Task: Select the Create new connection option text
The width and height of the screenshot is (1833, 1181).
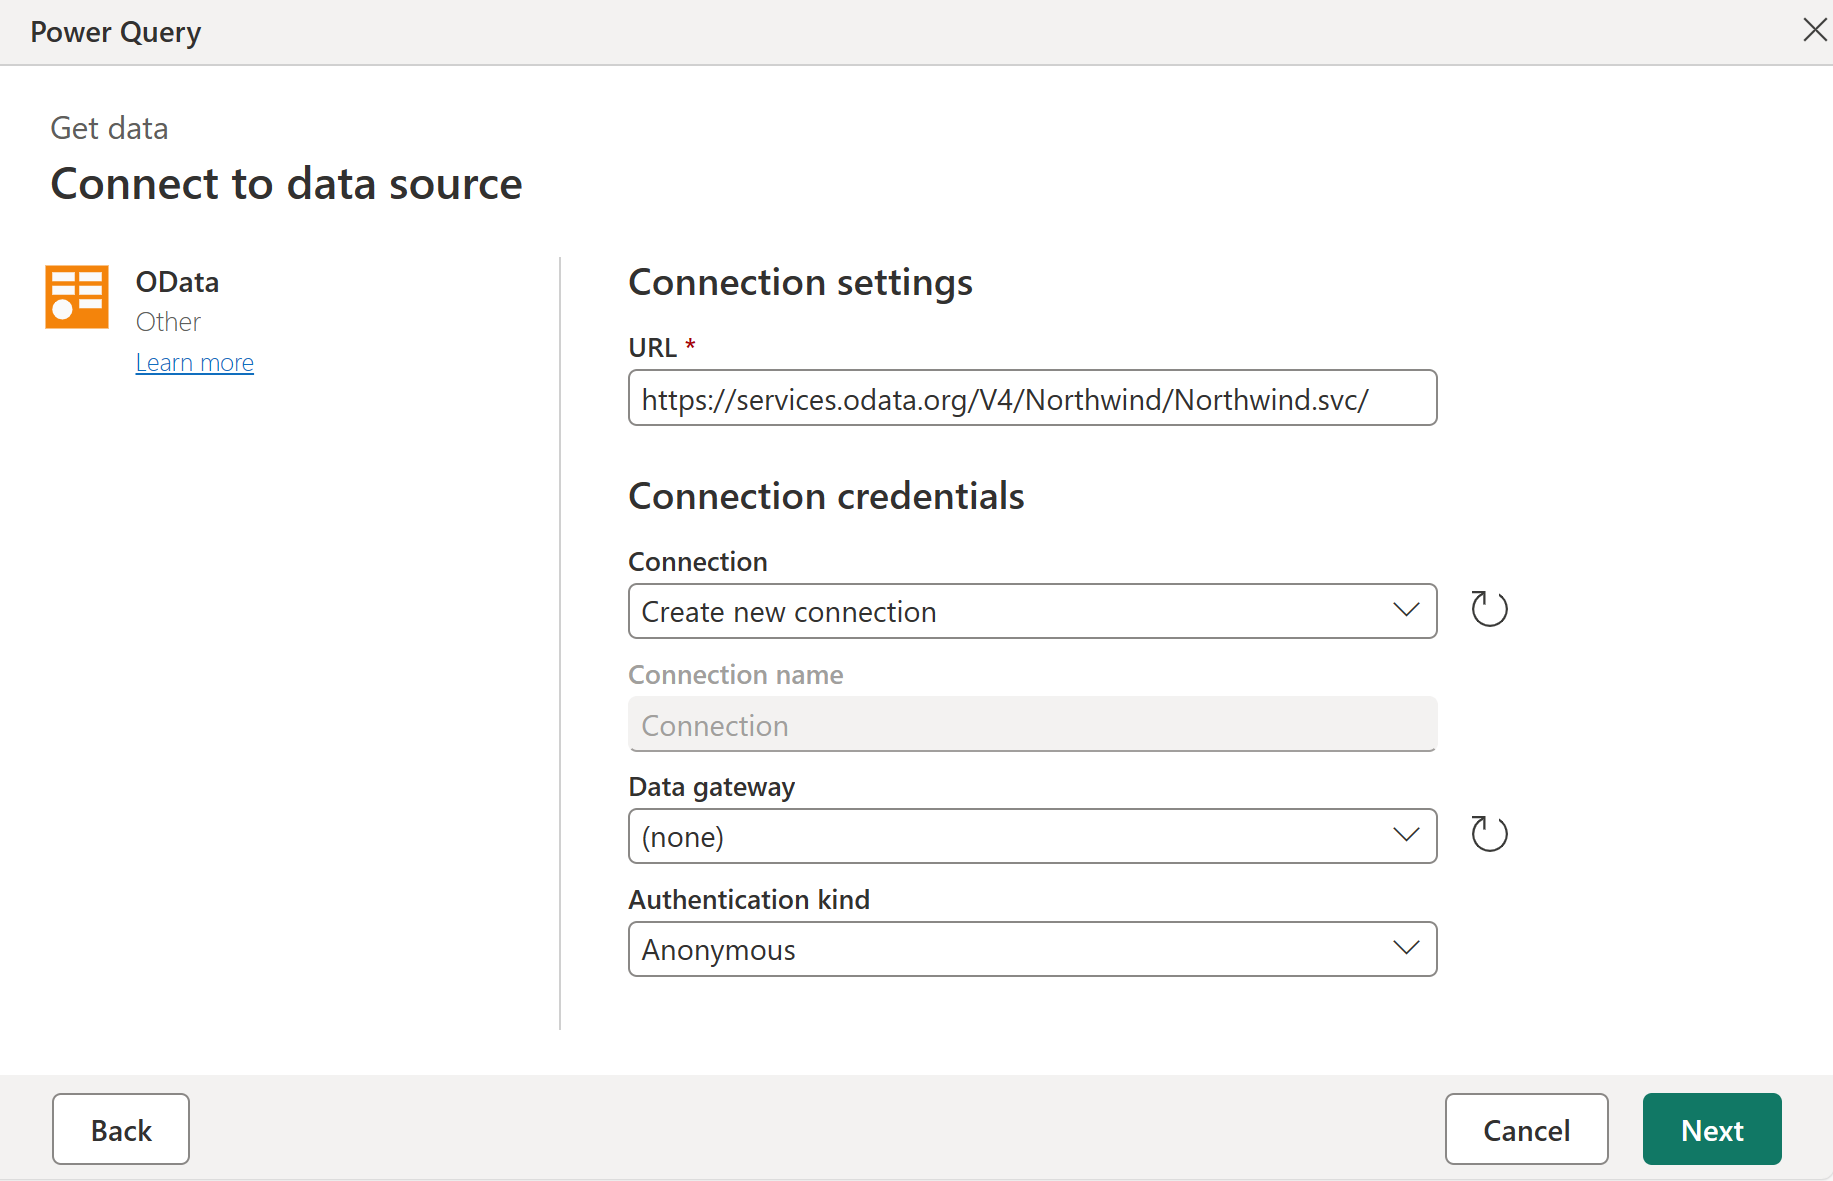Action: 789,612
